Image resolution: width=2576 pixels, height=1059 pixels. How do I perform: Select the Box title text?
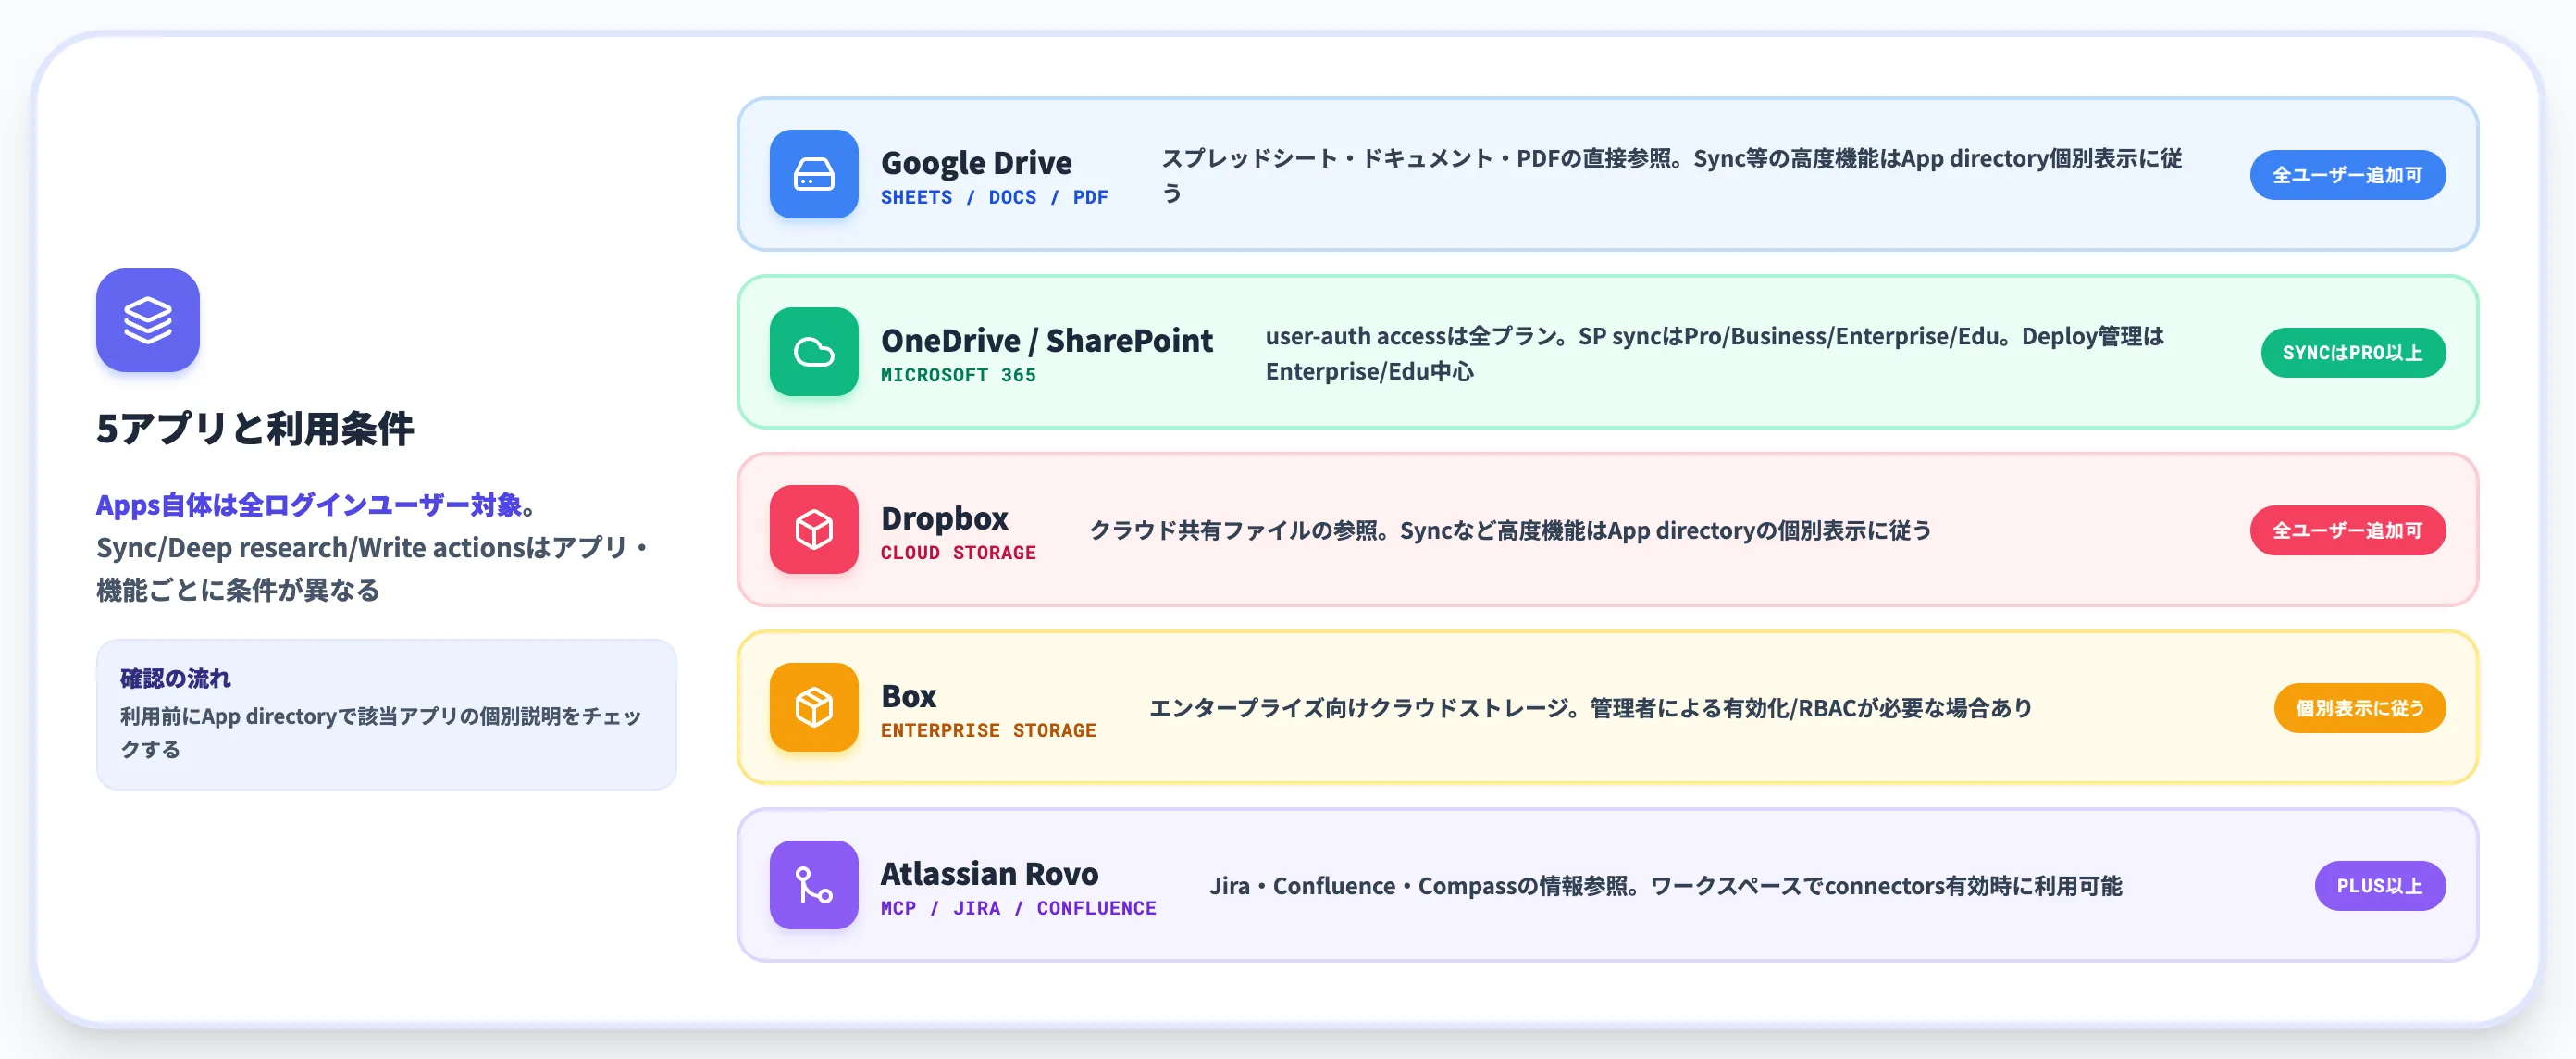(x=908, y=696)
